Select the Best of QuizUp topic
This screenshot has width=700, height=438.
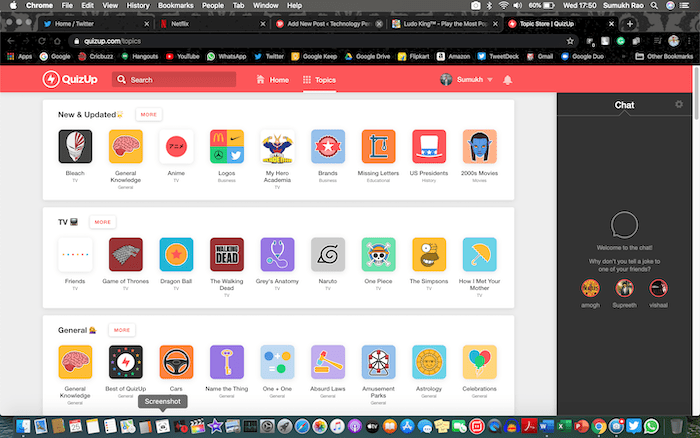[125, 362]
